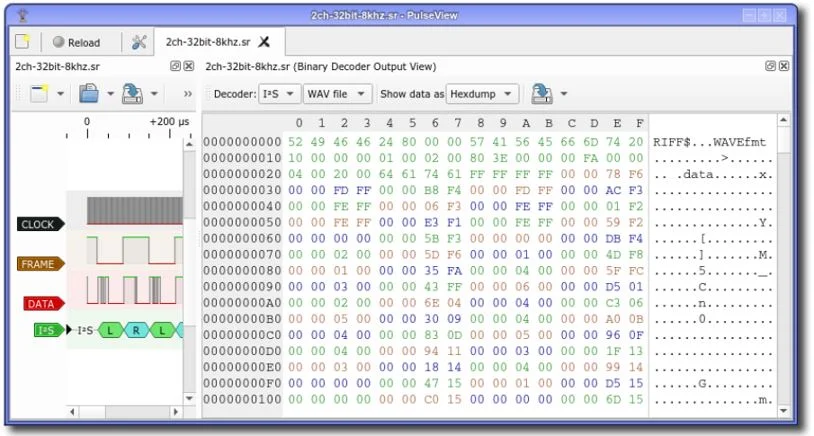814x436 pixels.
Task: Float the Binary Decoder Output View panel
Action: pos(770,66)
